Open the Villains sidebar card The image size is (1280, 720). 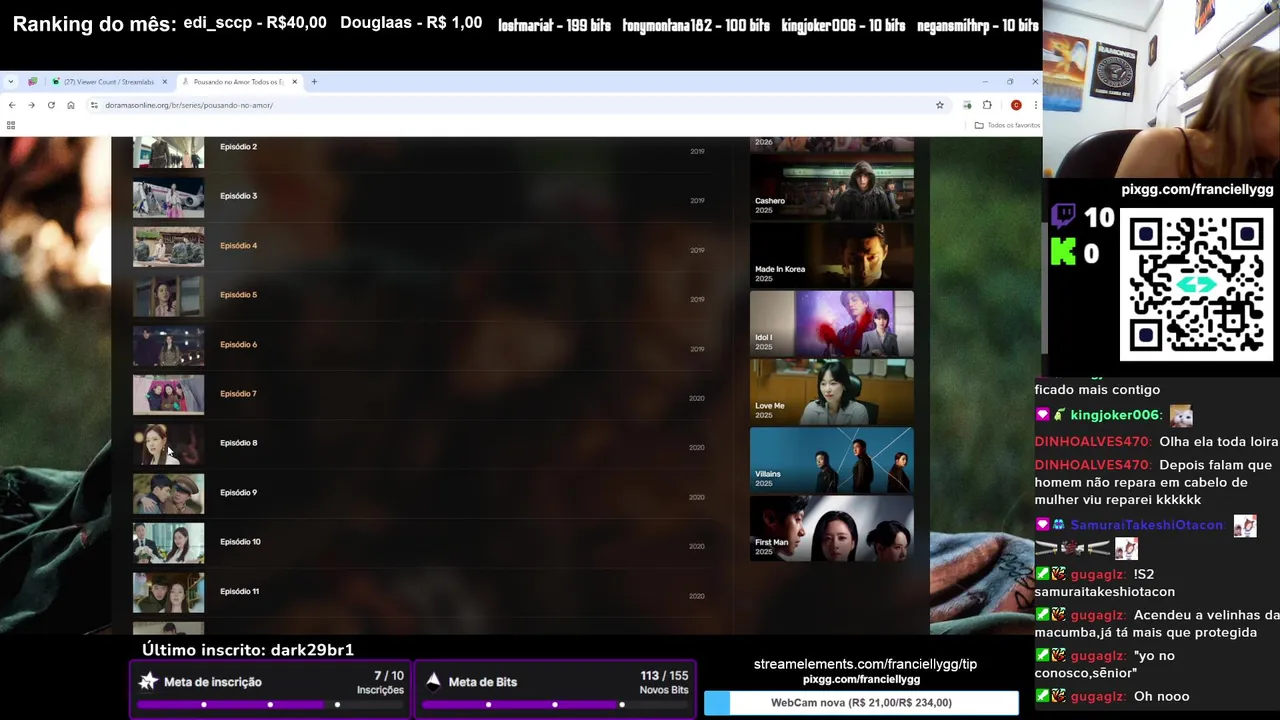click(x=831, y=460)
